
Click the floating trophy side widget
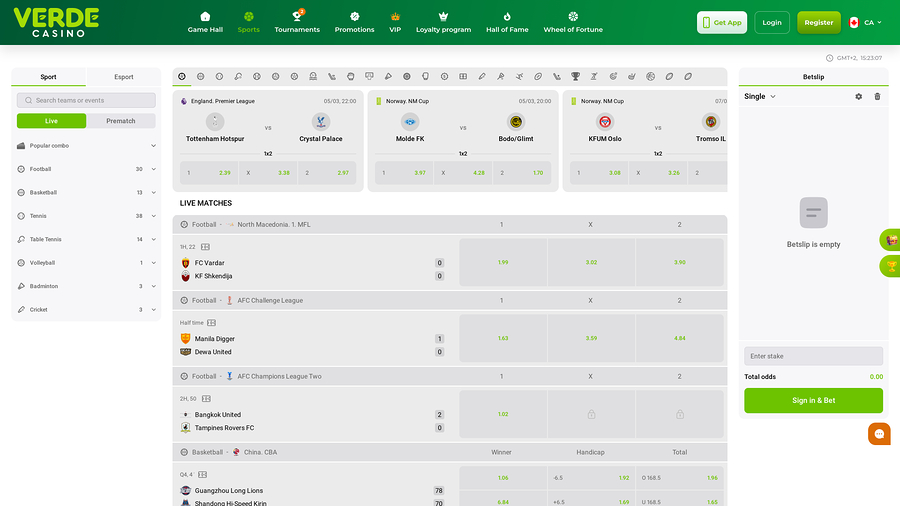pos(891,266)
